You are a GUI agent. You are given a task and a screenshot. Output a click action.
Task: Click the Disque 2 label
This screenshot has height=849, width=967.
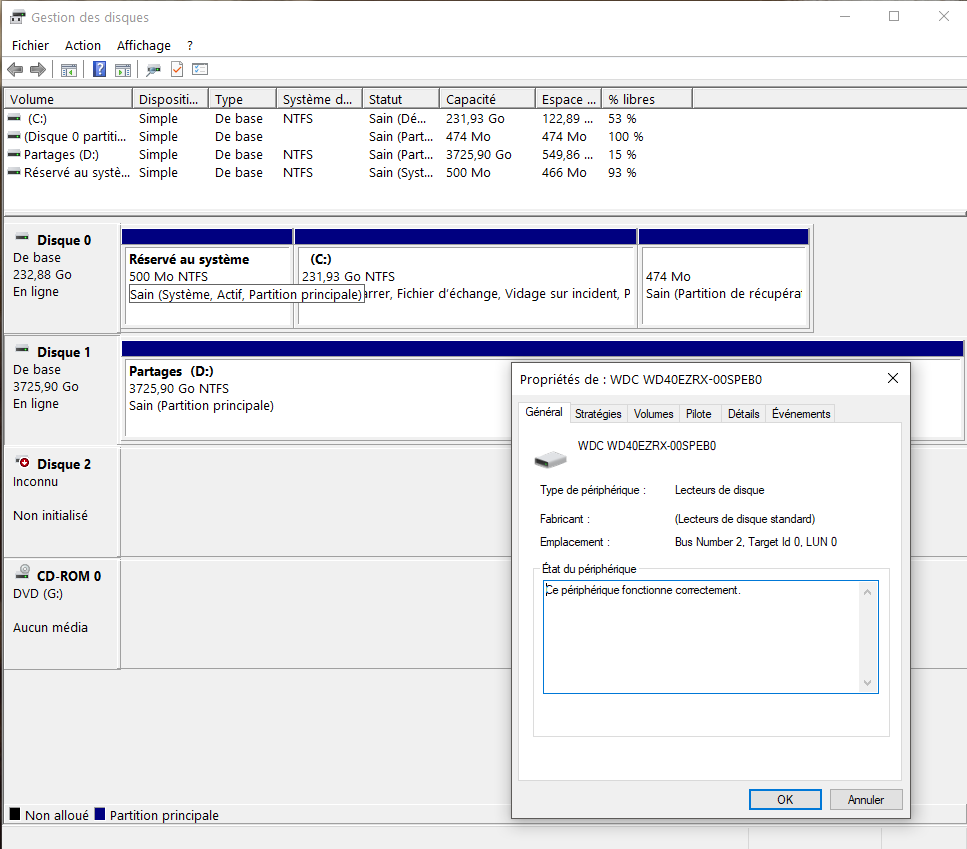coord(64,465)
